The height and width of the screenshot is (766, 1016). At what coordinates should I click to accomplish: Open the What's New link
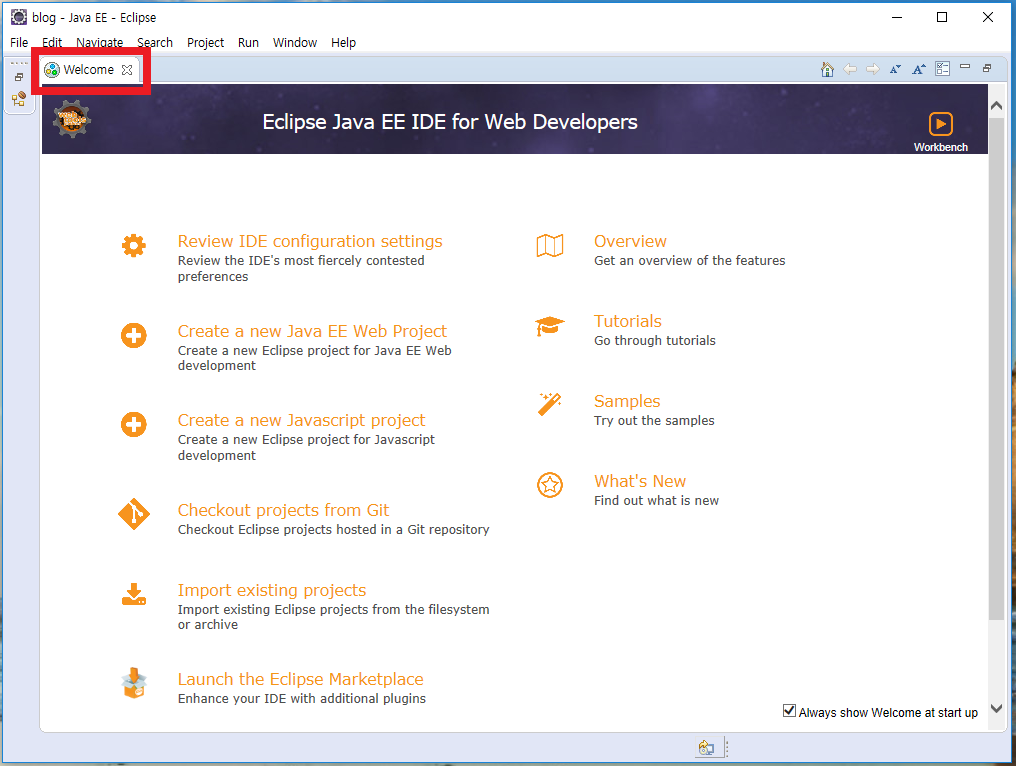click(x=640, y=482)
